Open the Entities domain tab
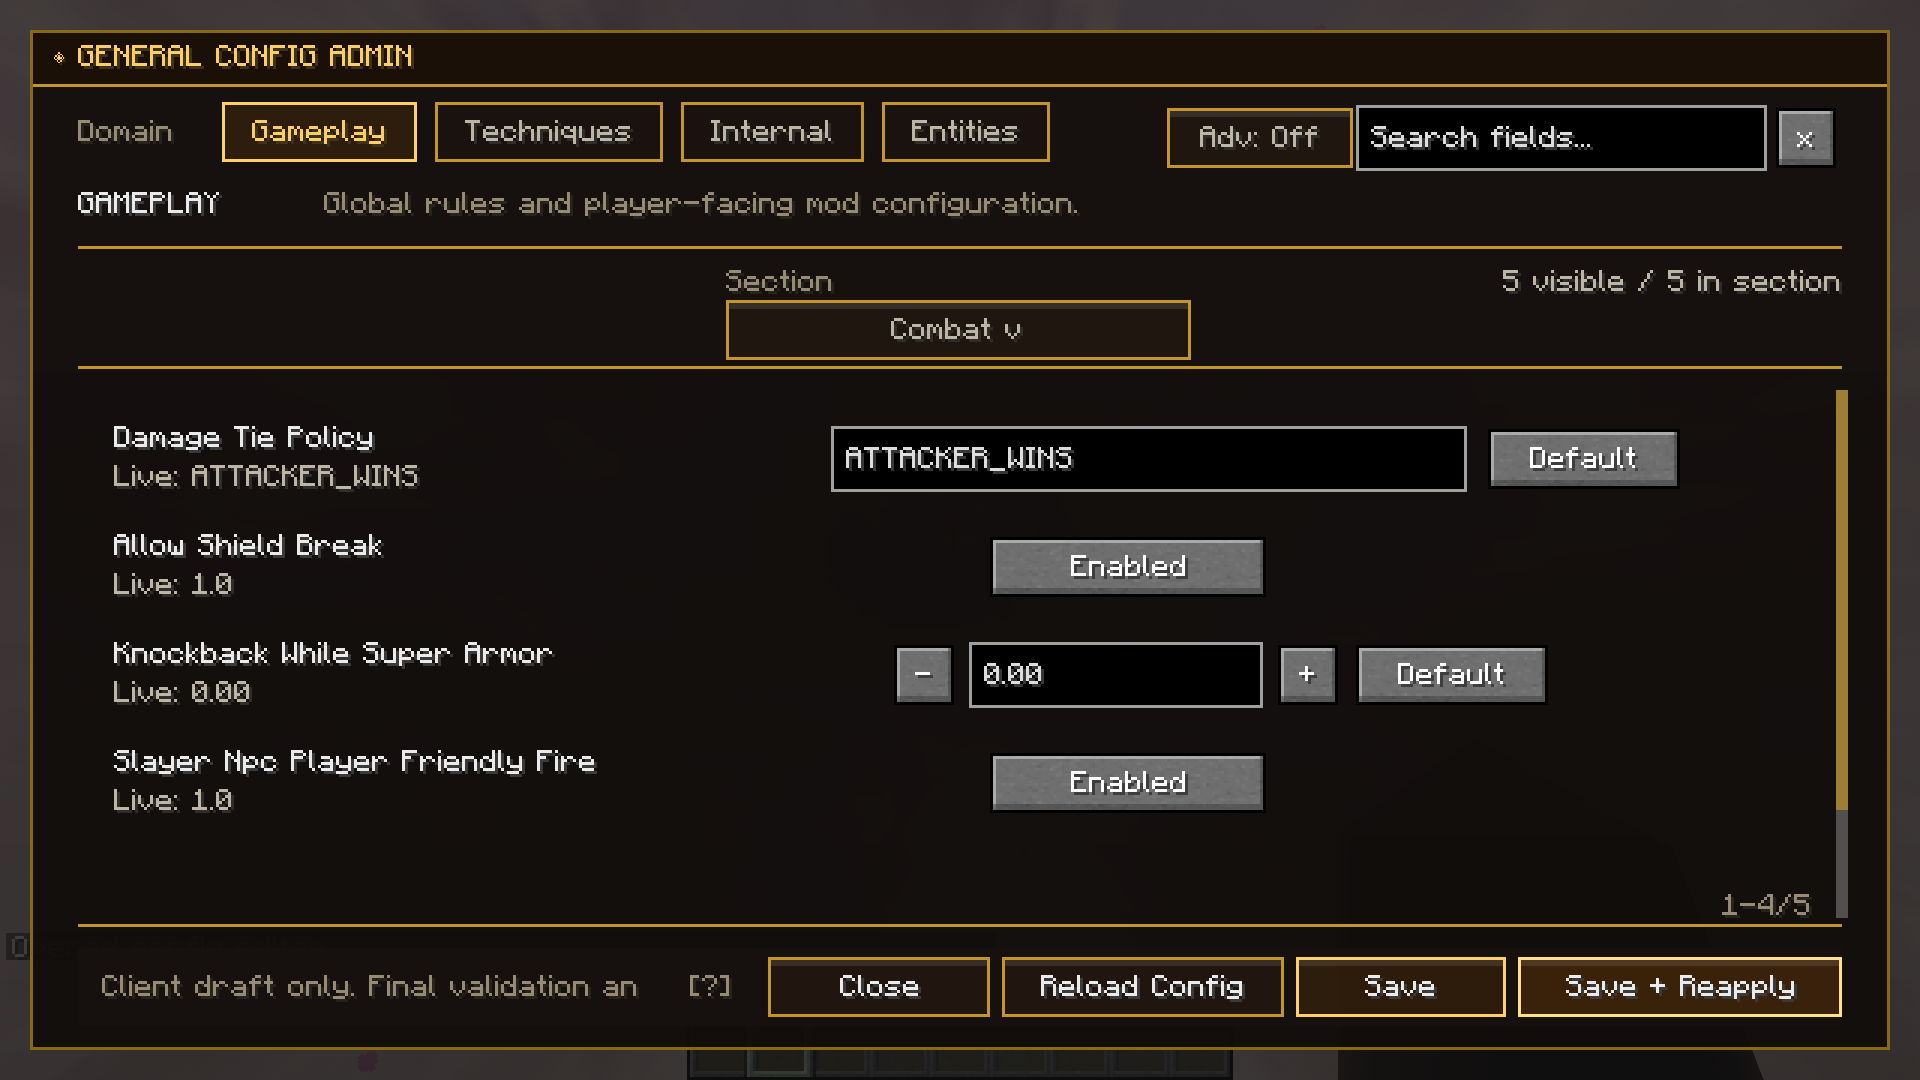 964,132
